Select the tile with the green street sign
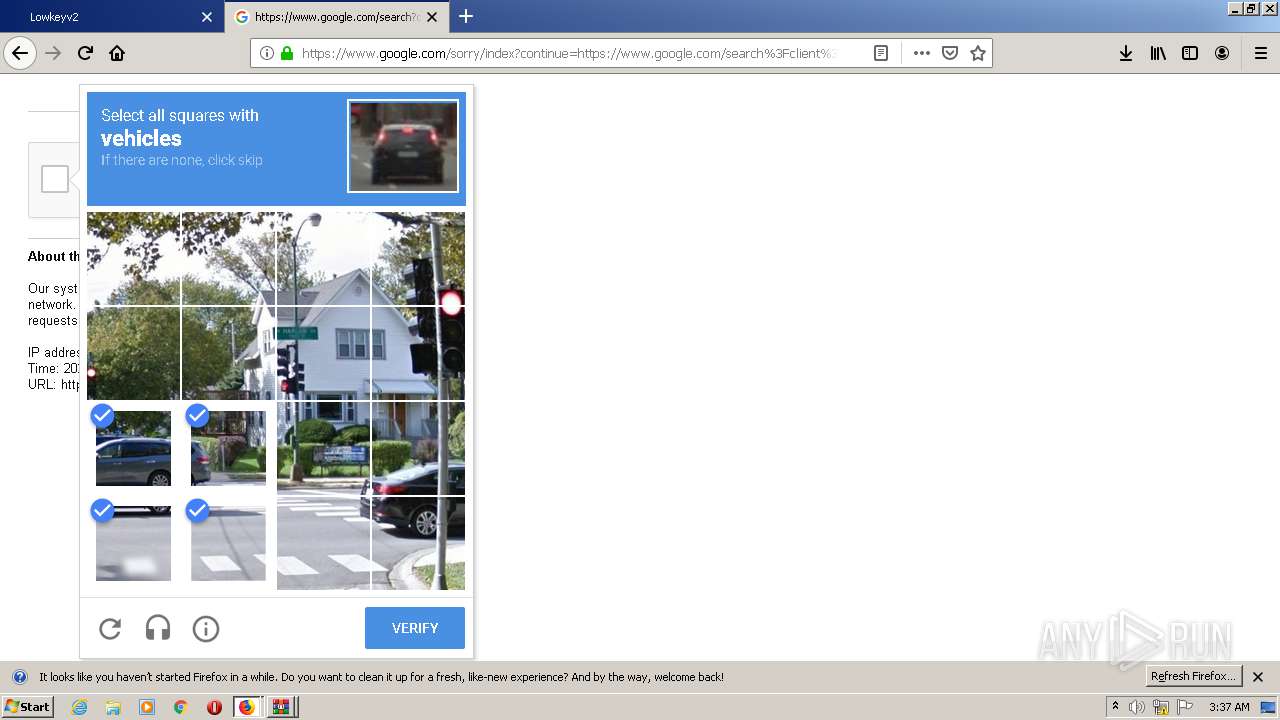The width and height of the screenshot is (1280, 720). tap(323, 353)
